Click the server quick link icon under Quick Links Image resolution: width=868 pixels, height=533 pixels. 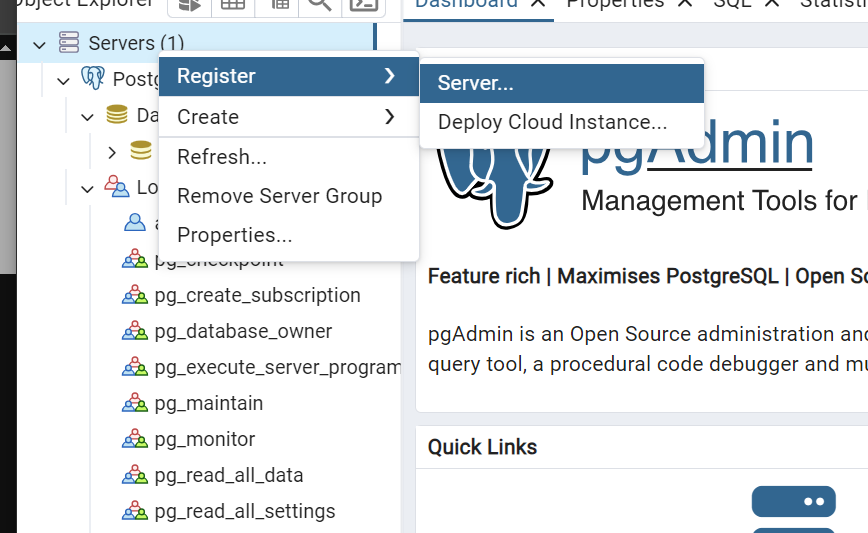click(x=793, y=509)
